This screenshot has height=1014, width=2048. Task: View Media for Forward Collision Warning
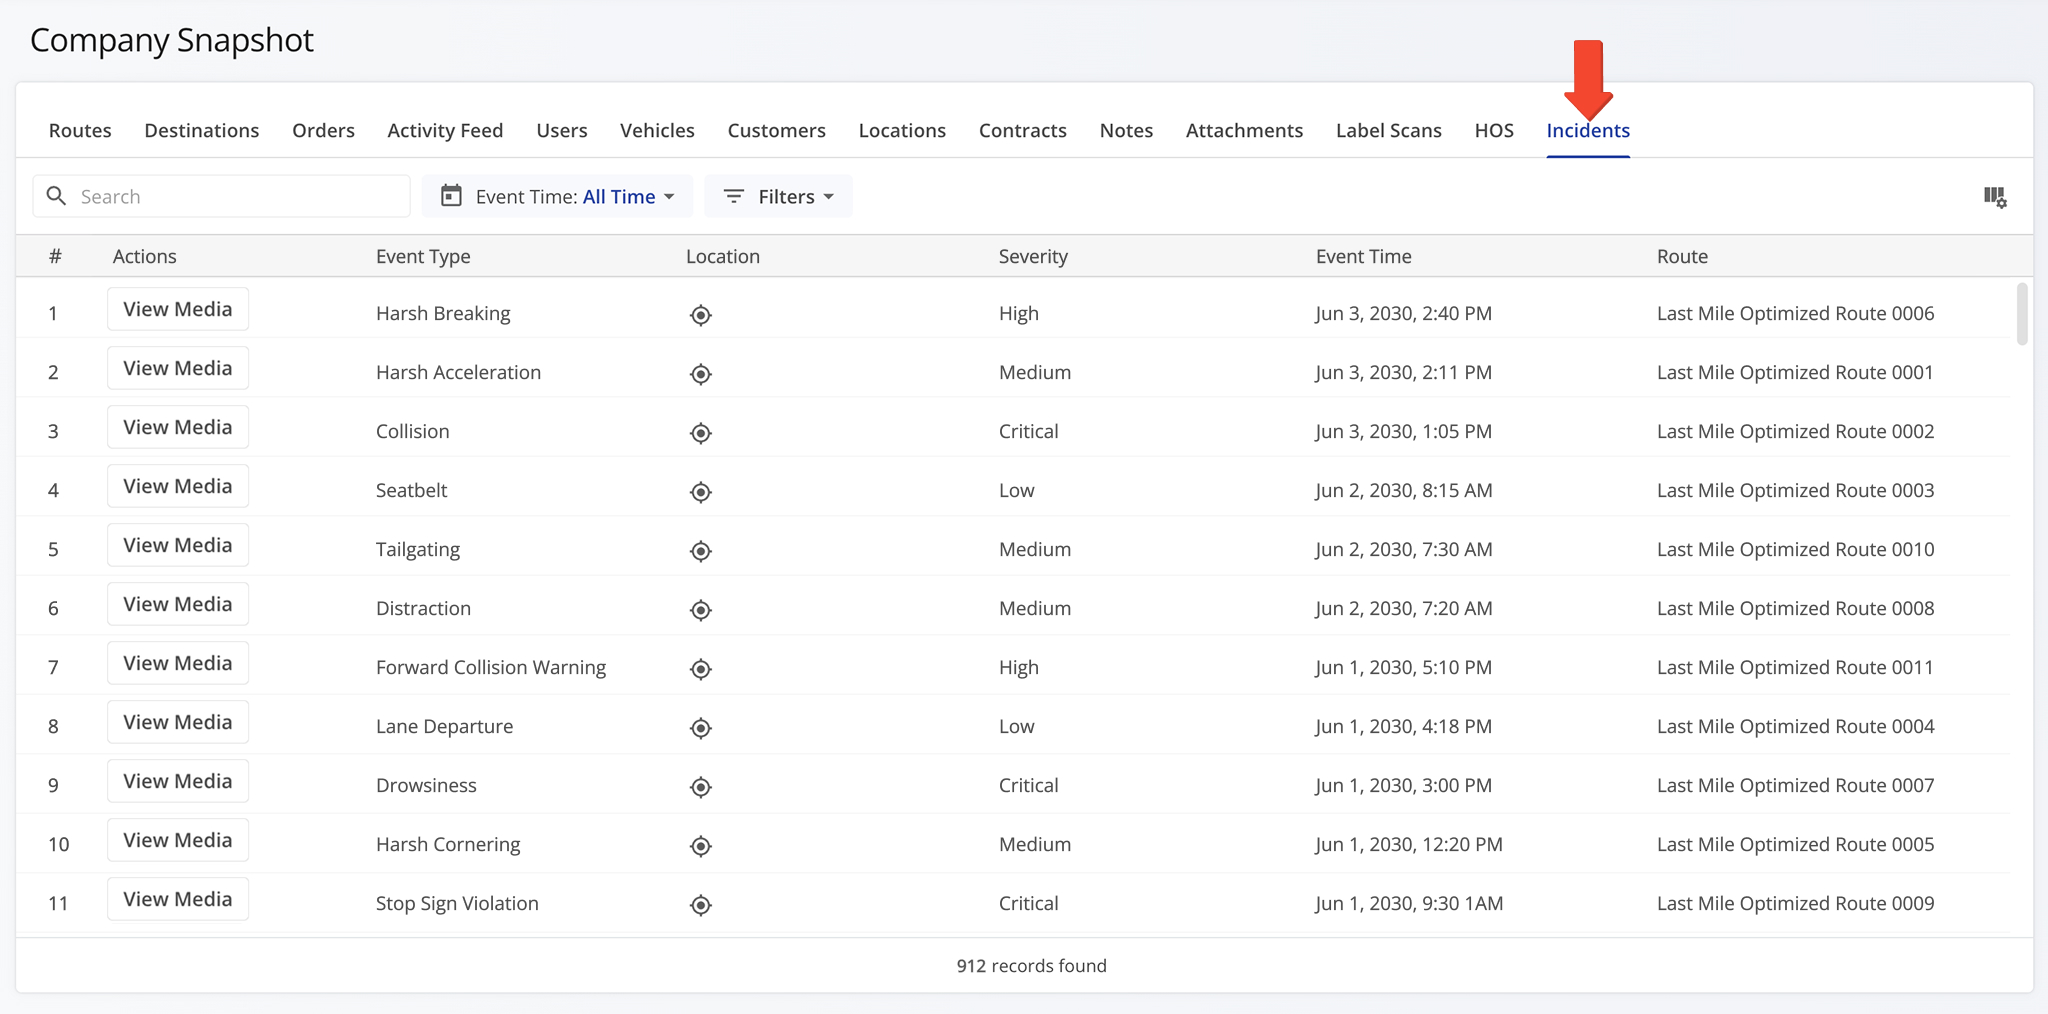pos(178,663)
